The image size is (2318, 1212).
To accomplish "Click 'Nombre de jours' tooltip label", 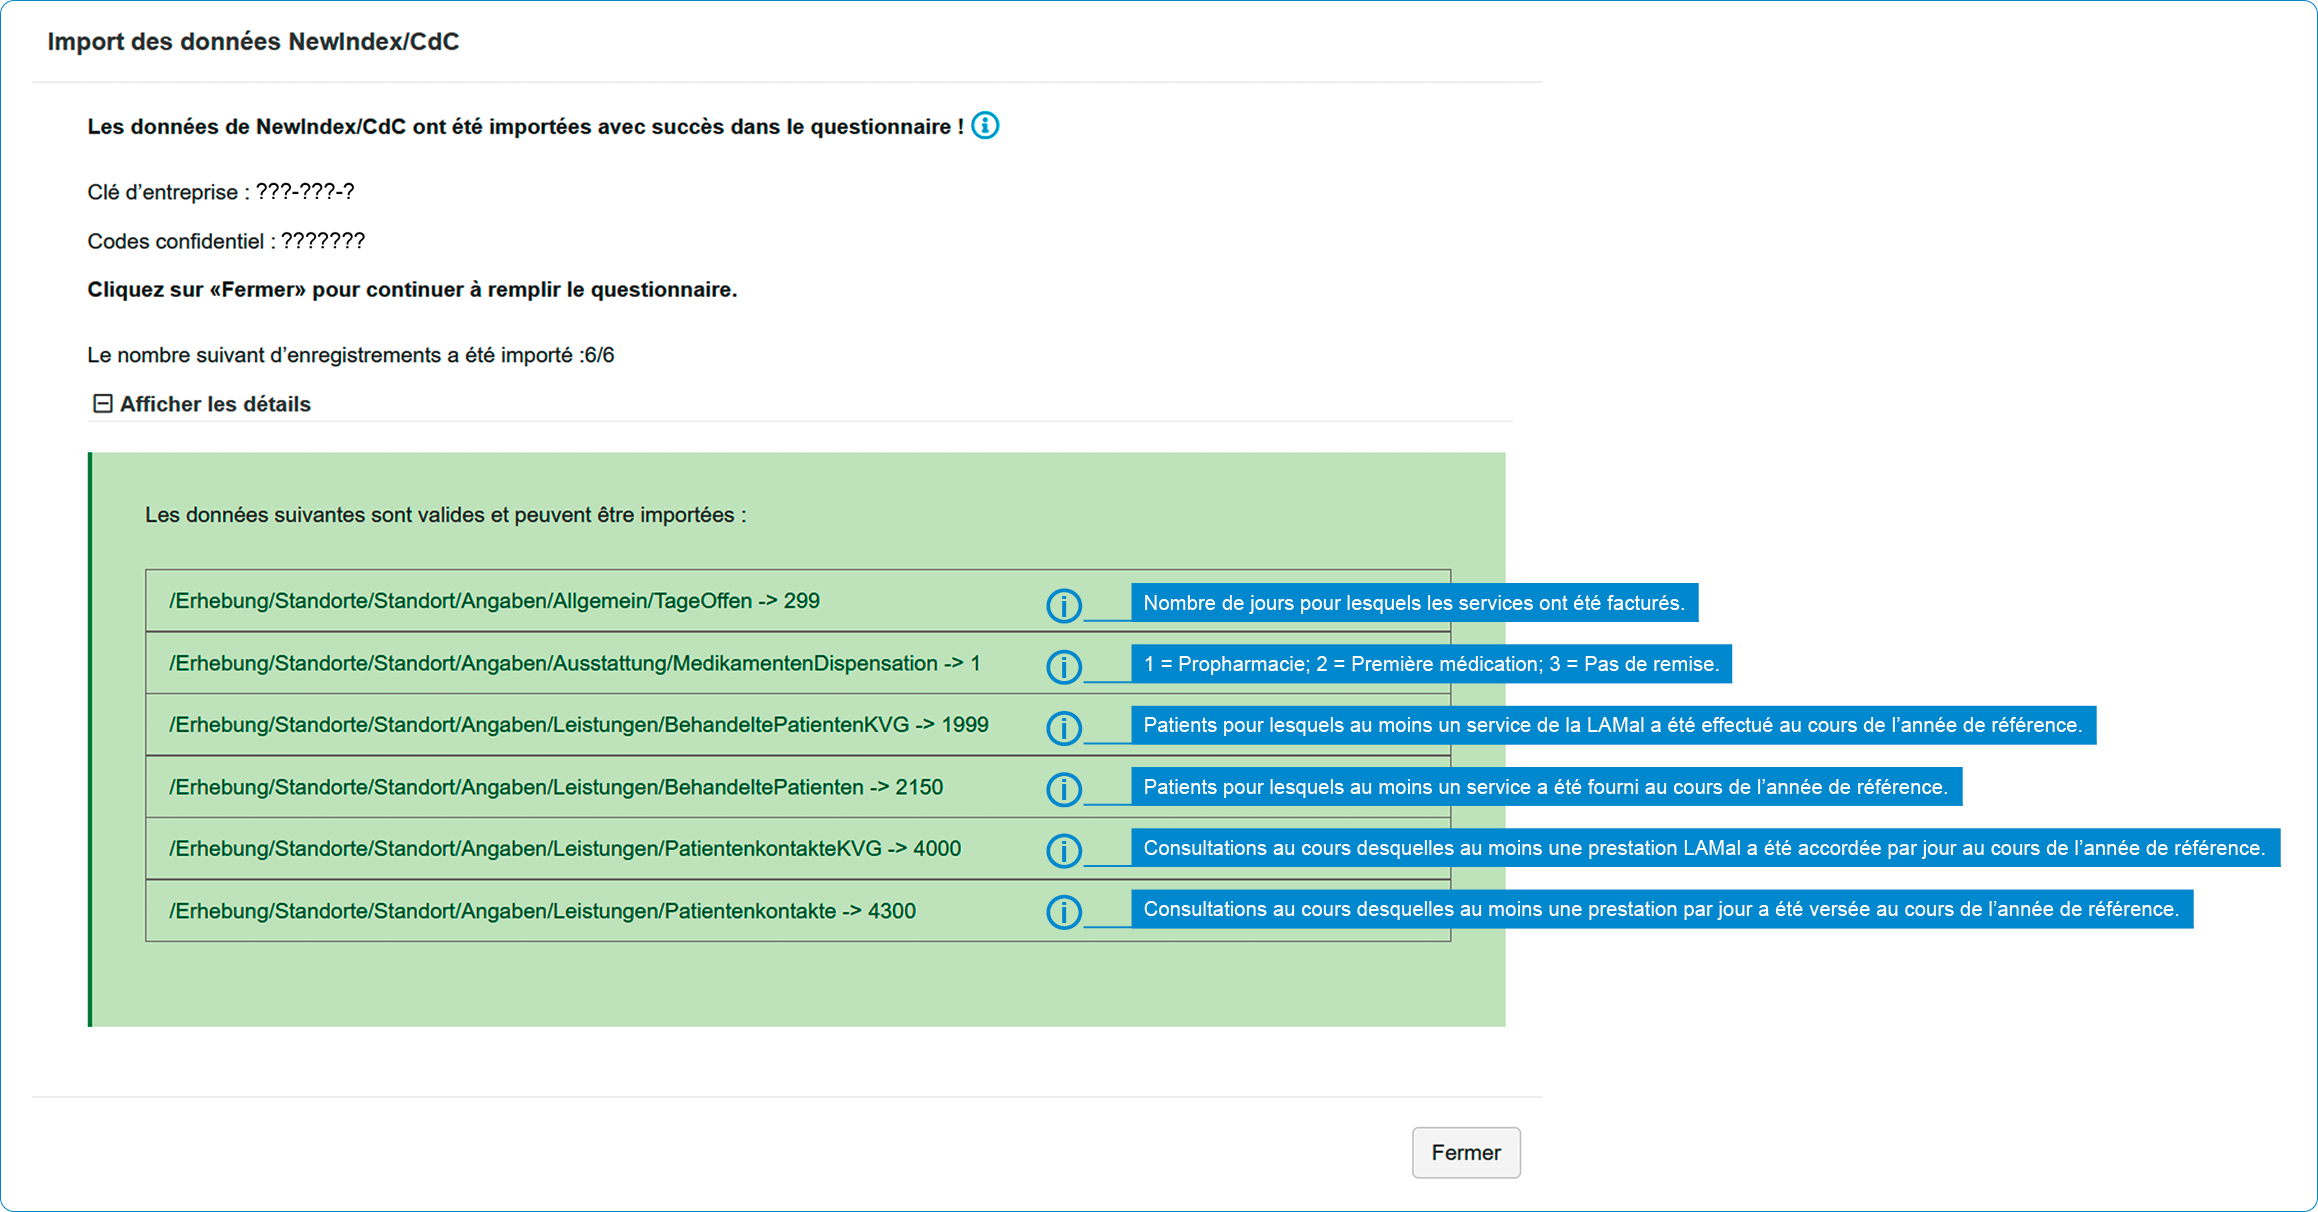I will (x=1414, y=603).
